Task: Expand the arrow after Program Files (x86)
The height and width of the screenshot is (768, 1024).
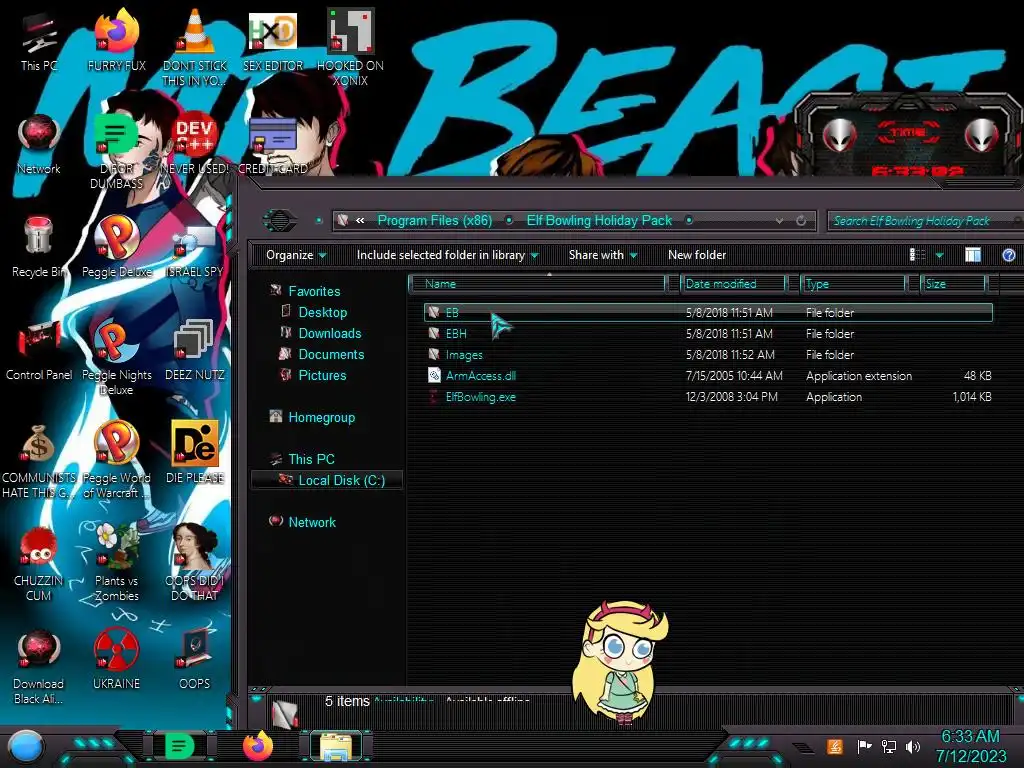Action: coord(509,221)
